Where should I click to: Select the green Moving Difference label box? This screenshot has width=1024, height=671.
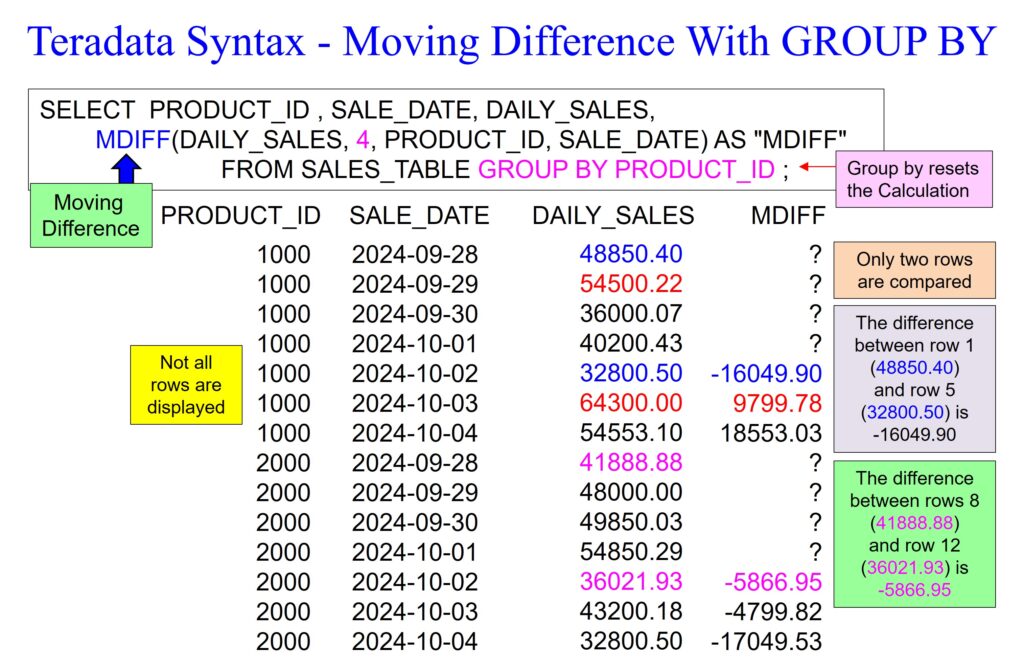click(x=91, y=215)
